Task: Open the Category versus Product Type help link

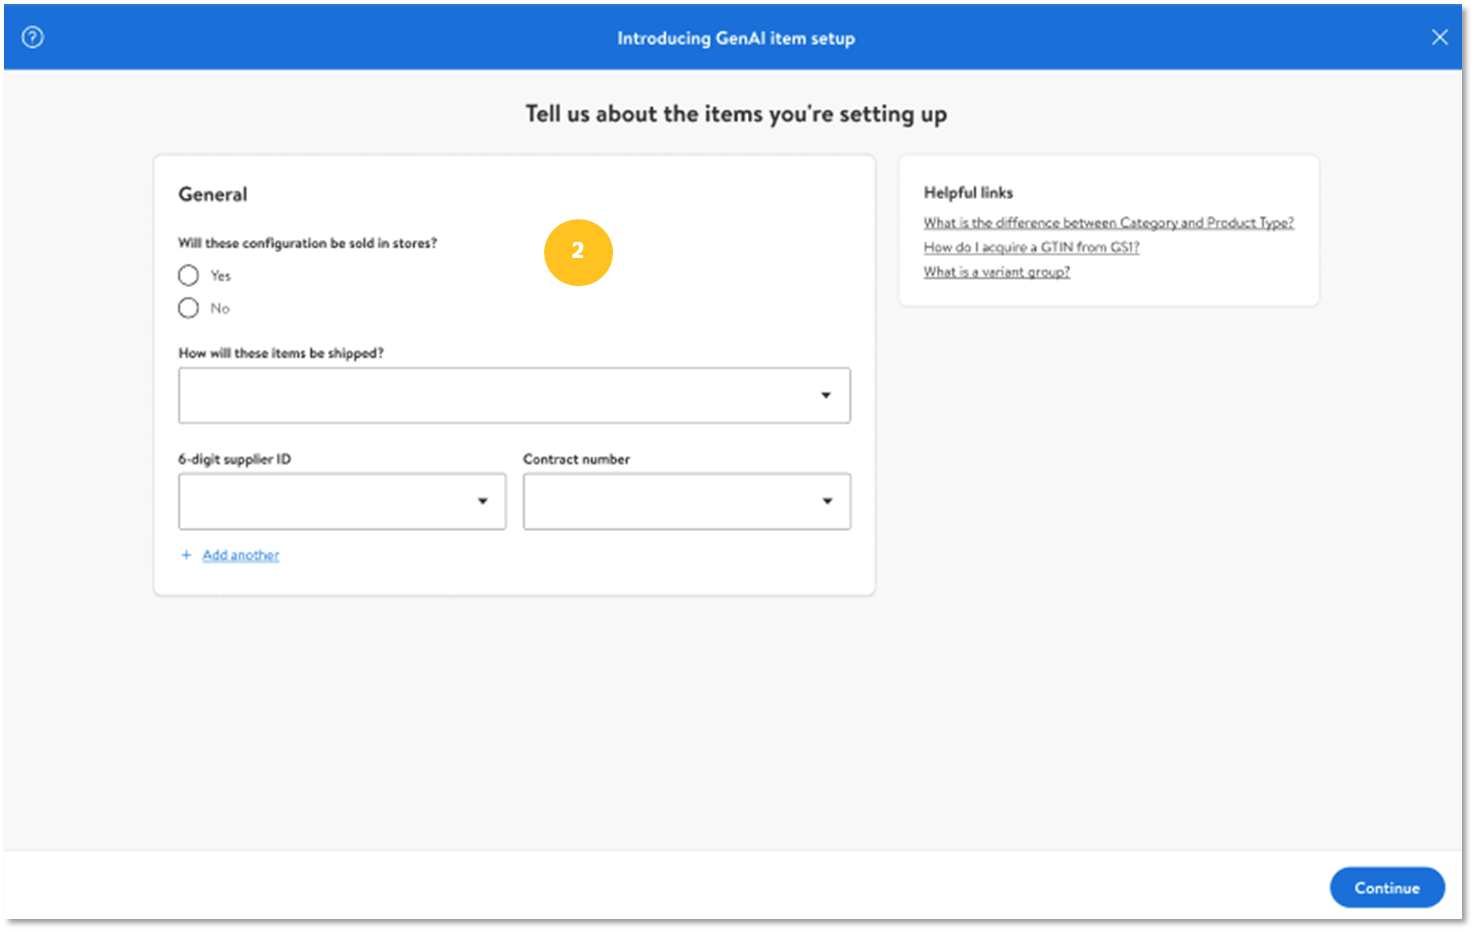Action: pyautogui.click(x=1108, y=223)
